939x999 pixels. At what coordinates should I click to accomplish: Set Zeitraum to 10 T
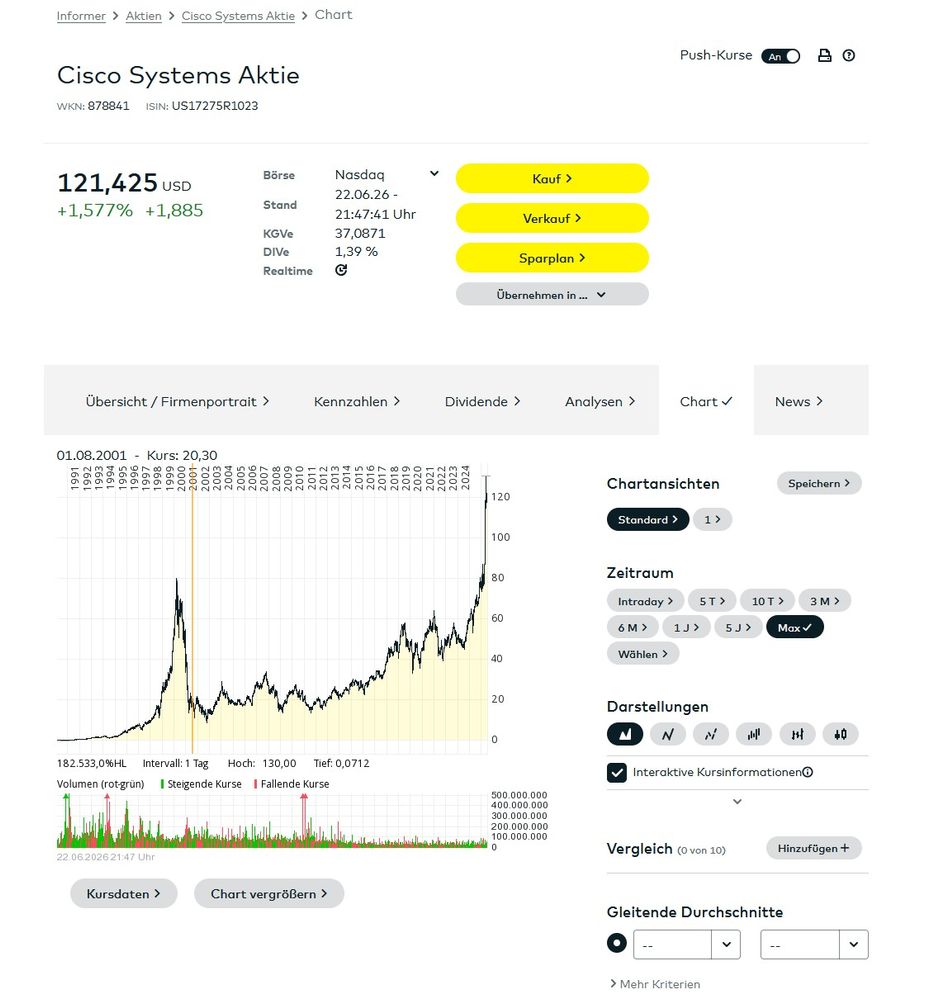(x=768, y=601)
